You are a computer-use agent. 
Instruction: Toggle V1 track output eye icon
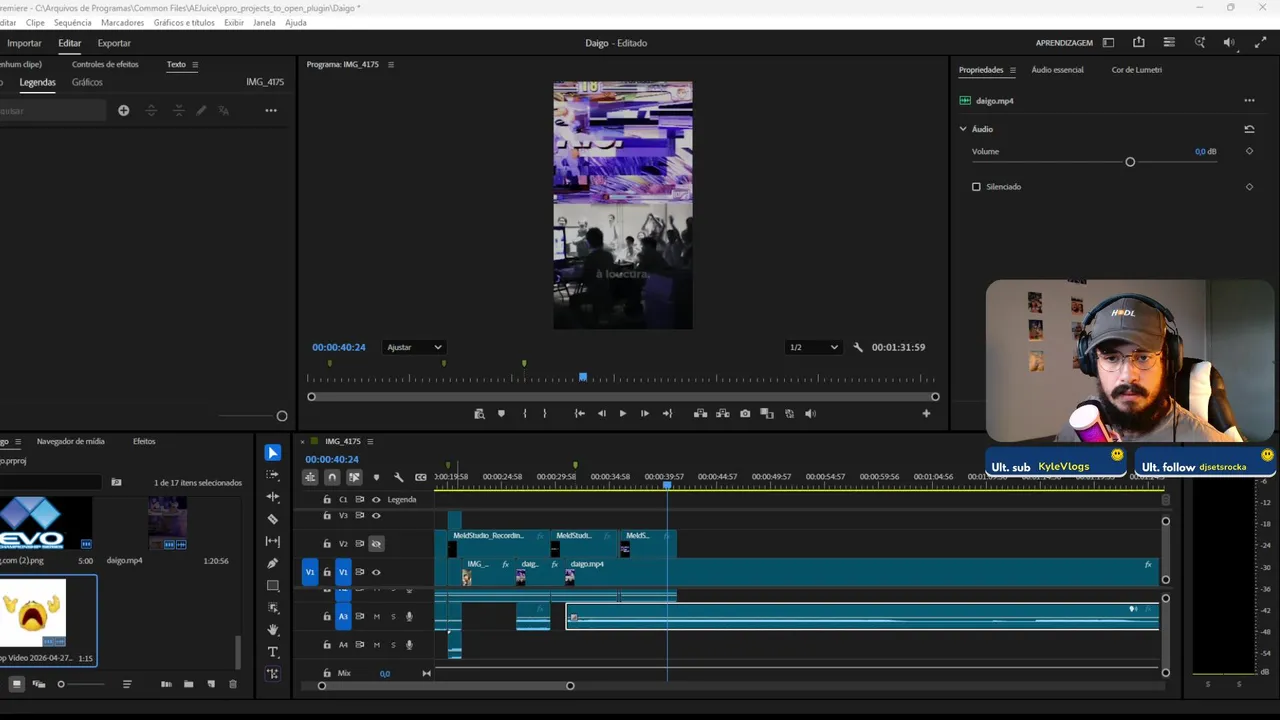click(376, 572)
